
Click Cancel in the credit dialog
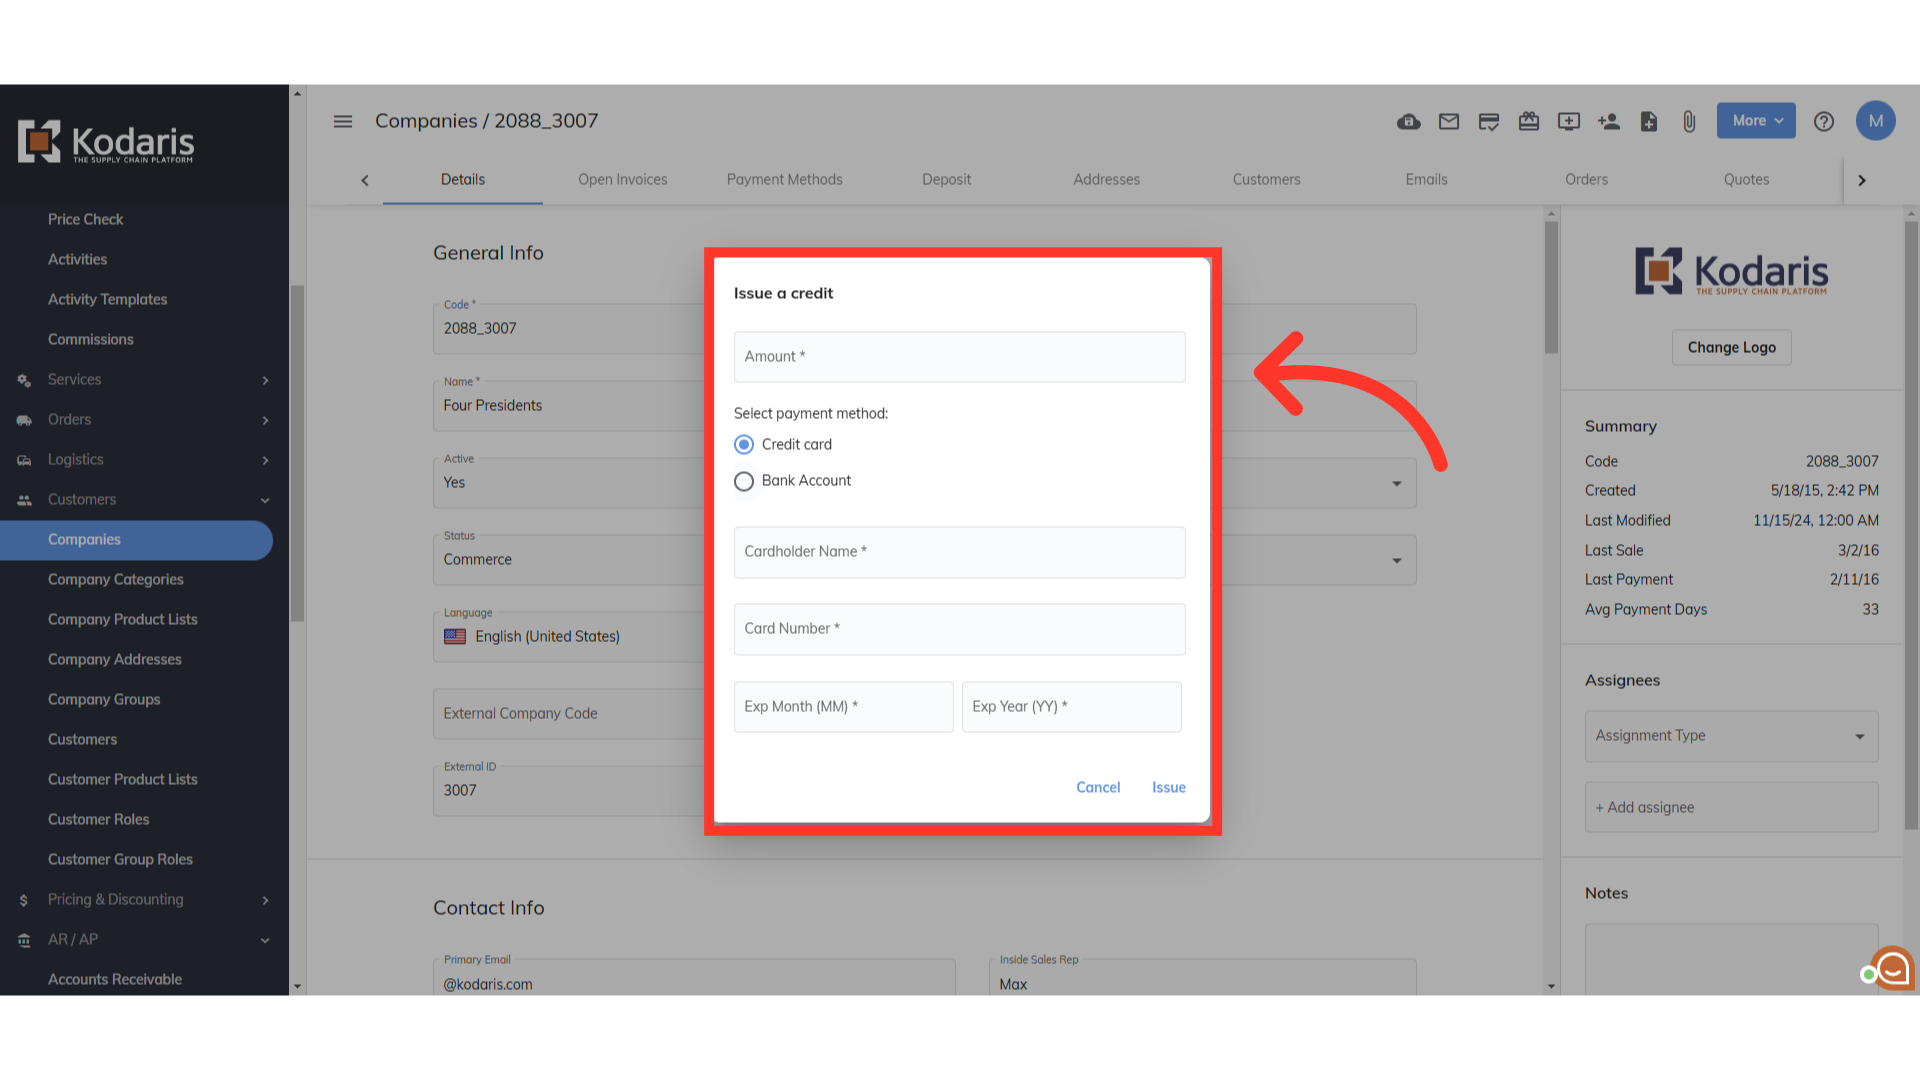(1097, 787)
